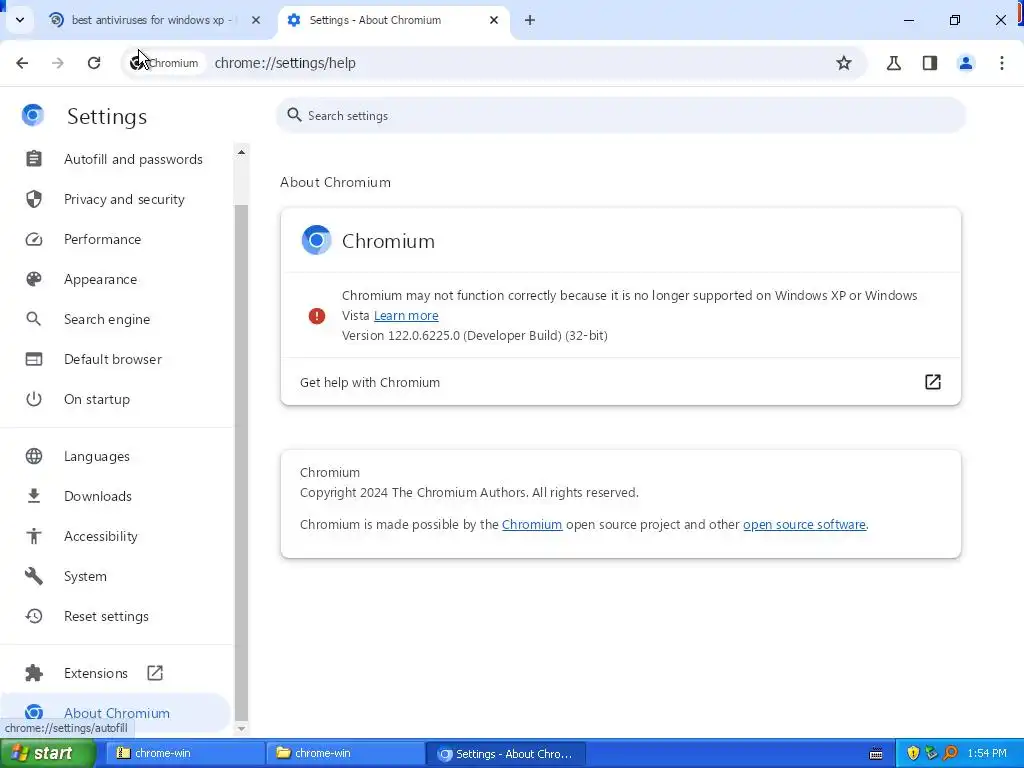Click the Downloads arrow icon
This screenshot has width=1024, height=768.
pyautogui.click(x=34, y=496)
